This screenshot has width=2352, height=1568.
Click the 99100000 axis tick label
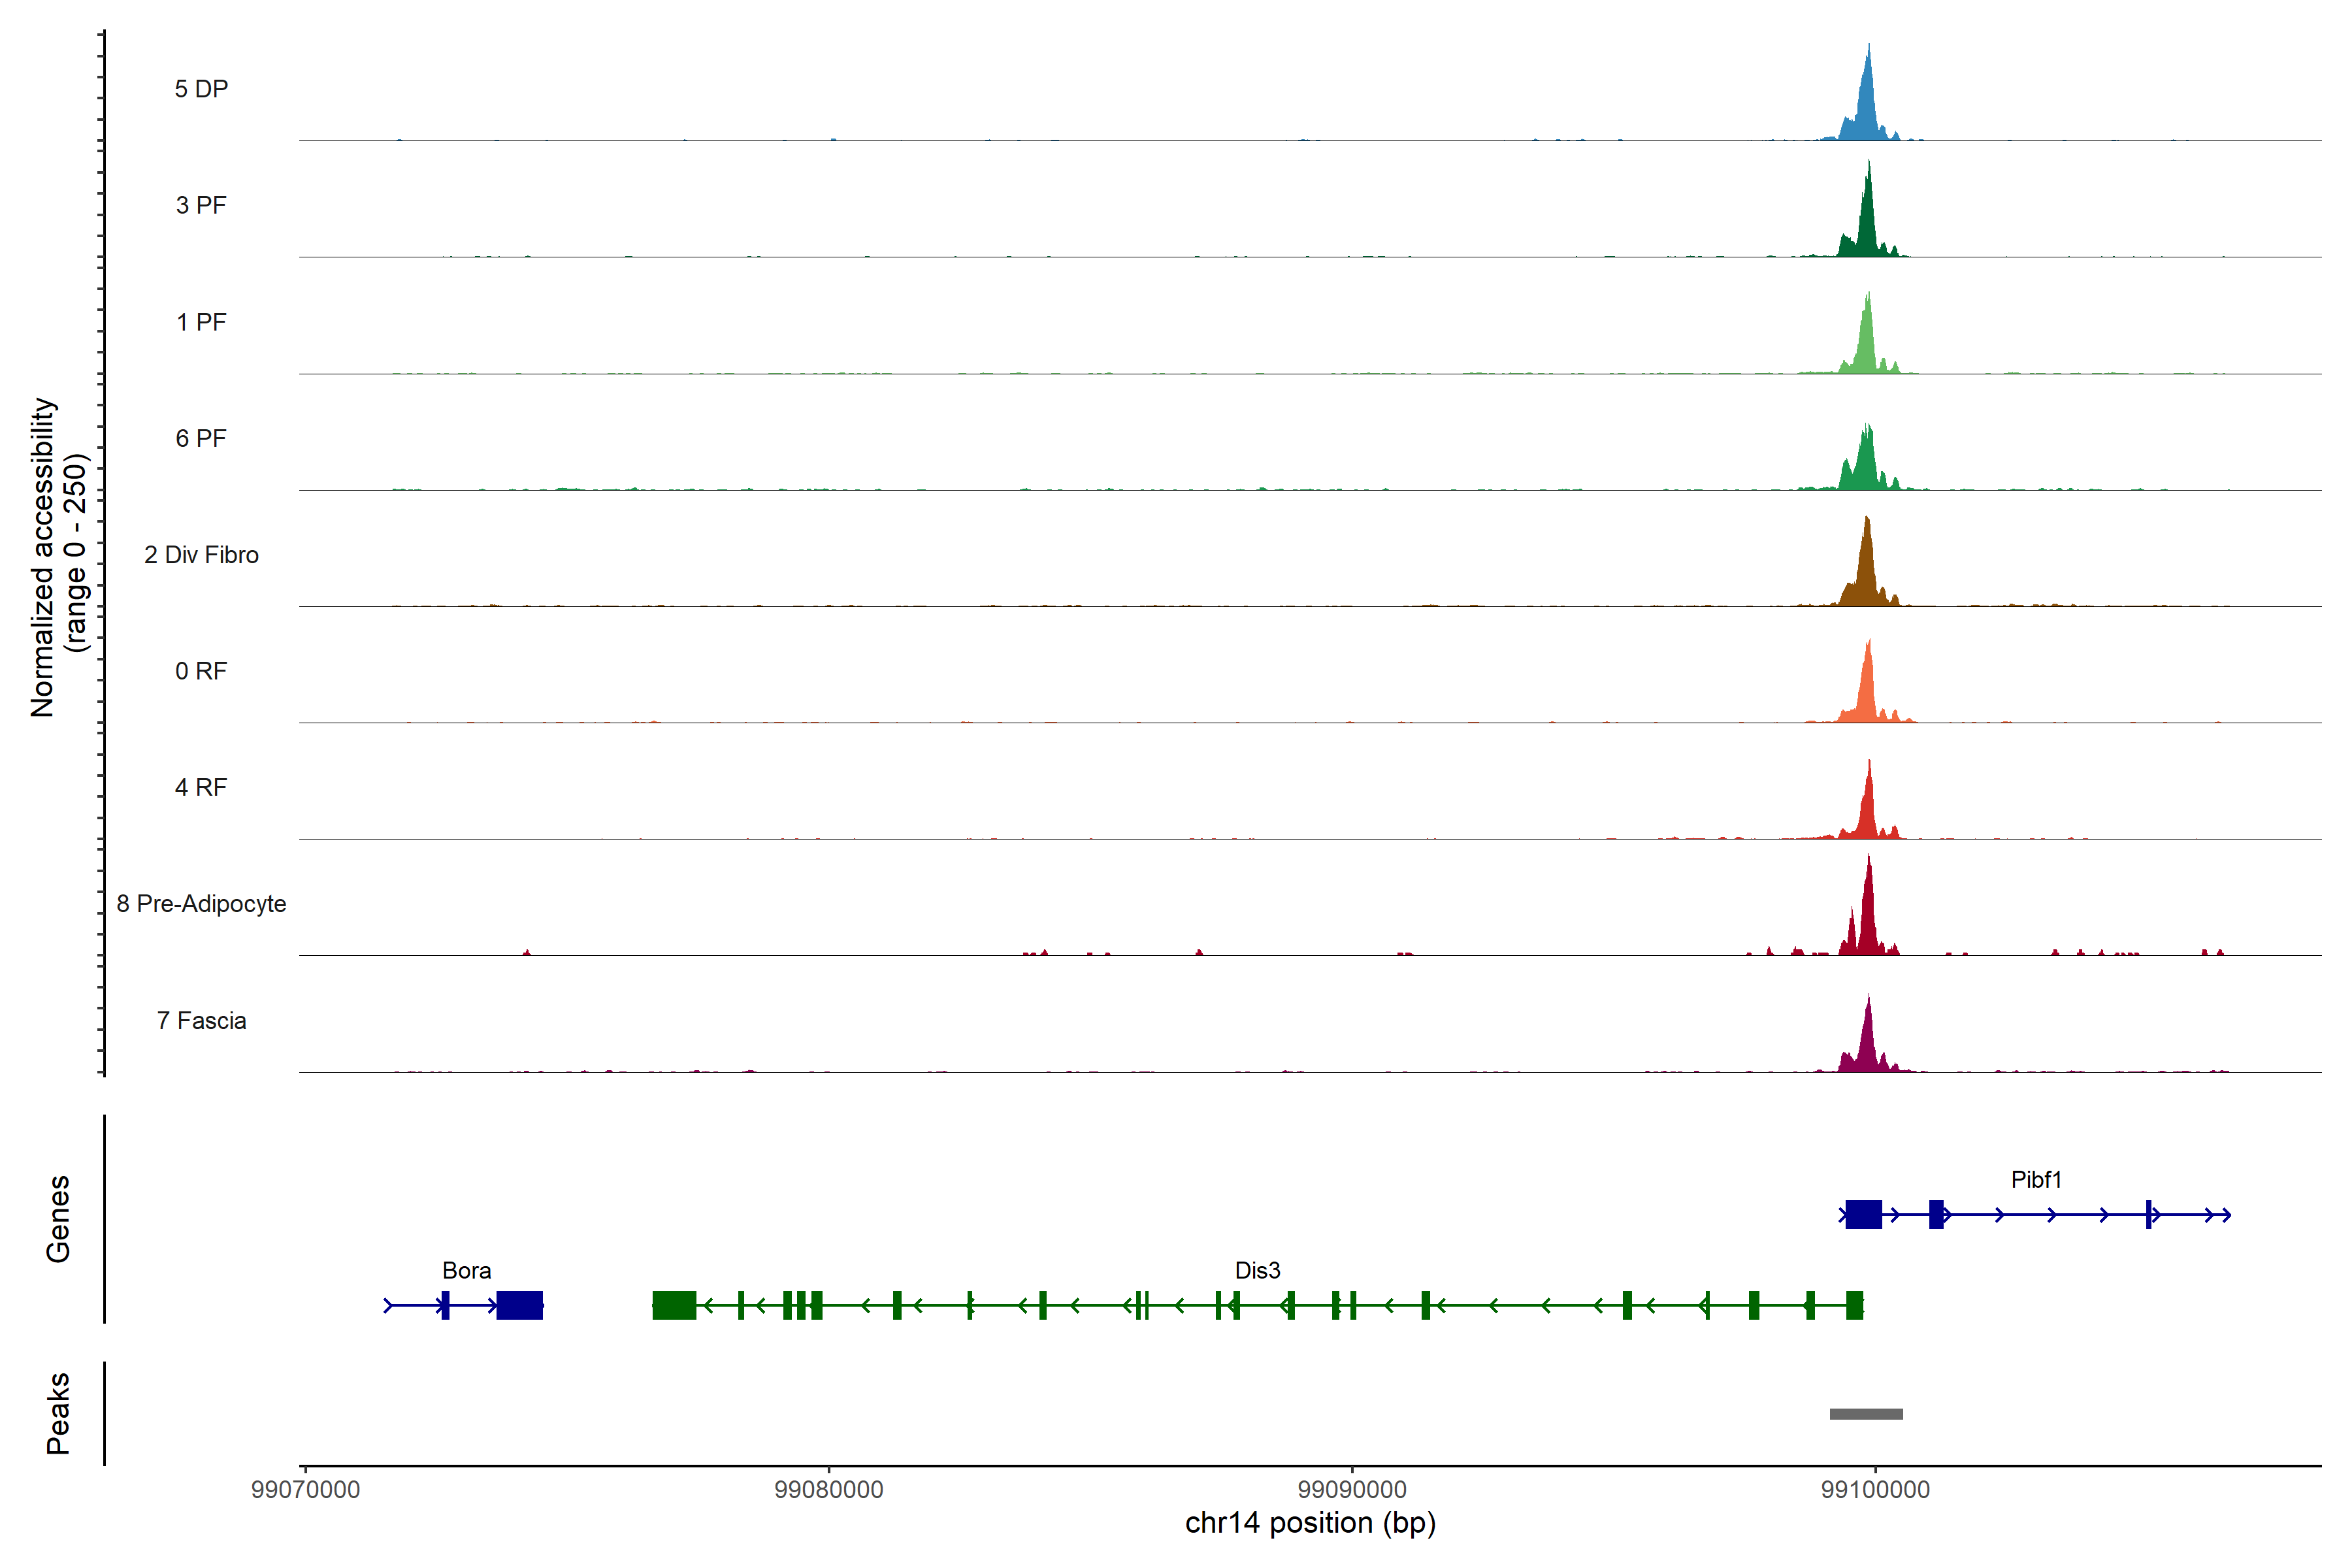click(1875, 1489)
